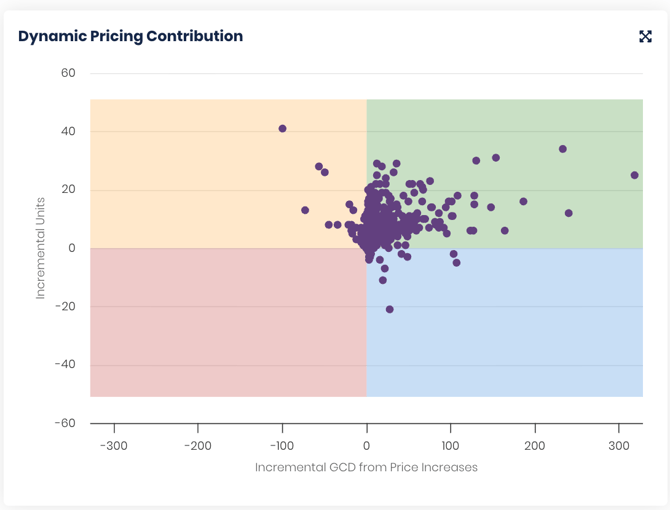This screenshot has width=670, height=510.
Task: Click the Incremental GCD from Price Increases label
Action: click(366, 467)
